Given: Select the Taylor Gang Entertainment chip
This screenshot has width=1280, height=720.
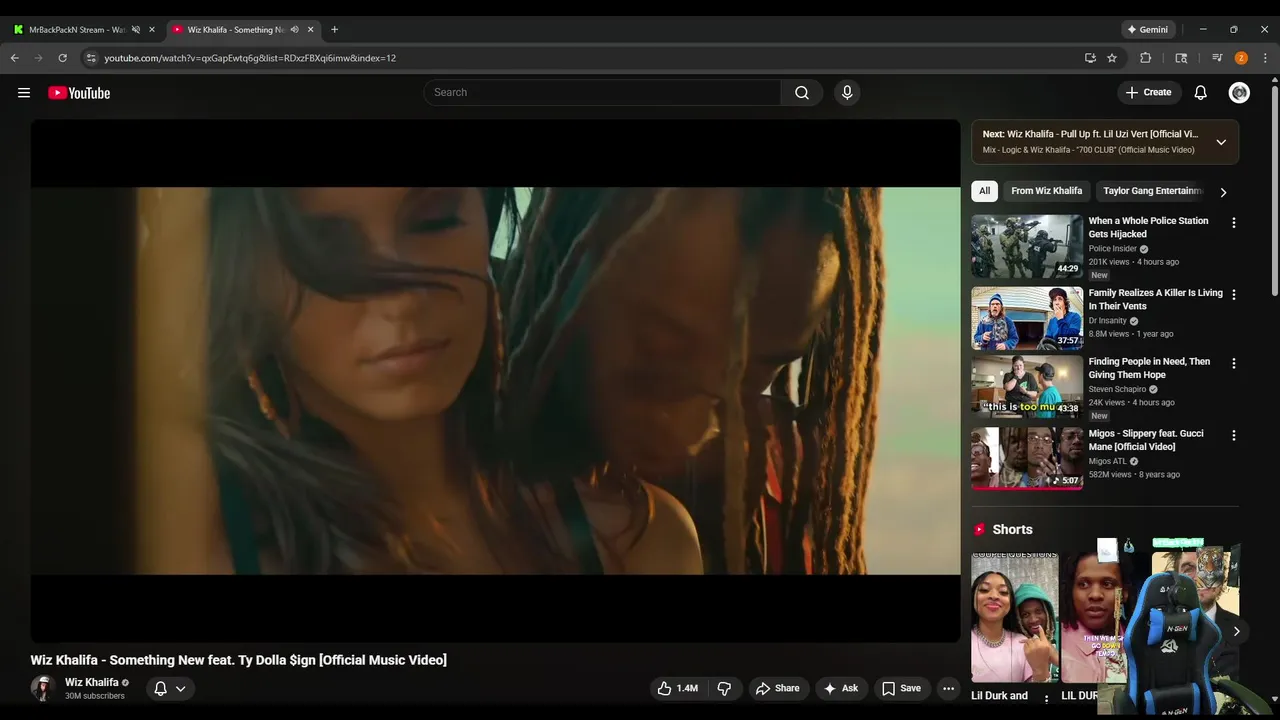Looking at the screenshot, I should (1152, 191).
